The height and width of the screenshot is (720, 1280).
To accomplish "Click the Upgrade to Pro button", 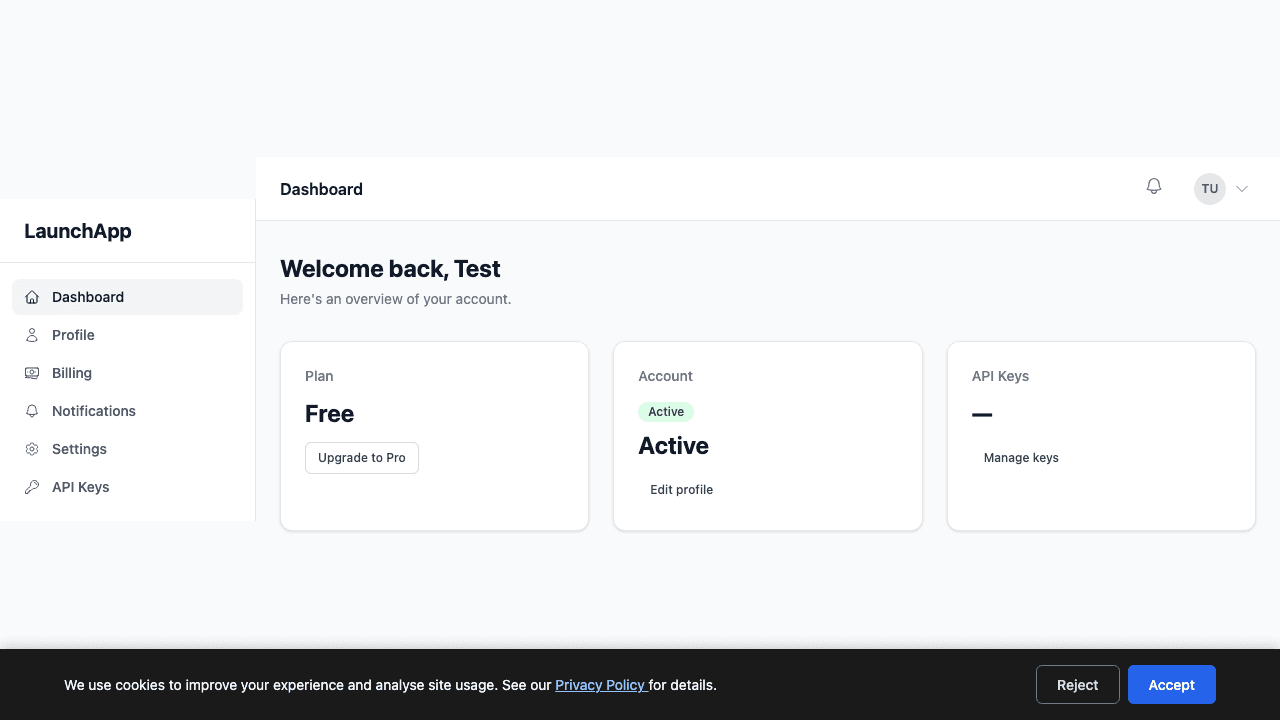I will click(x=361, y=457).
